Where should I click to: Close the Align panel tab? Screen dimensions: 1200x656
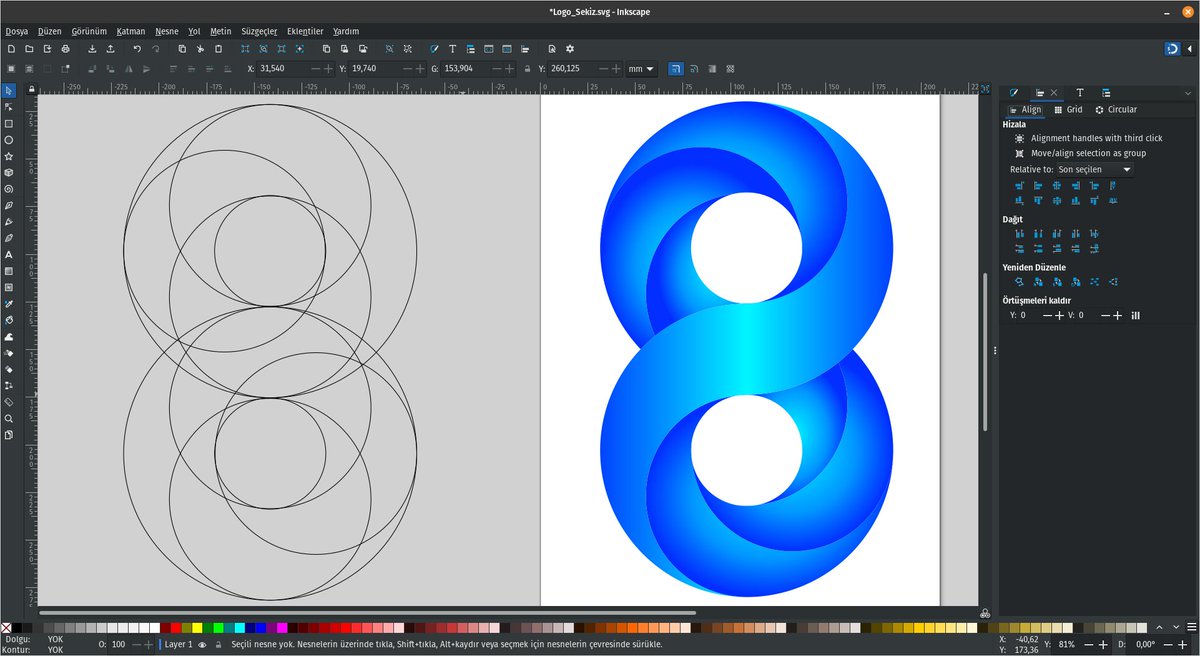[1053, 92]
